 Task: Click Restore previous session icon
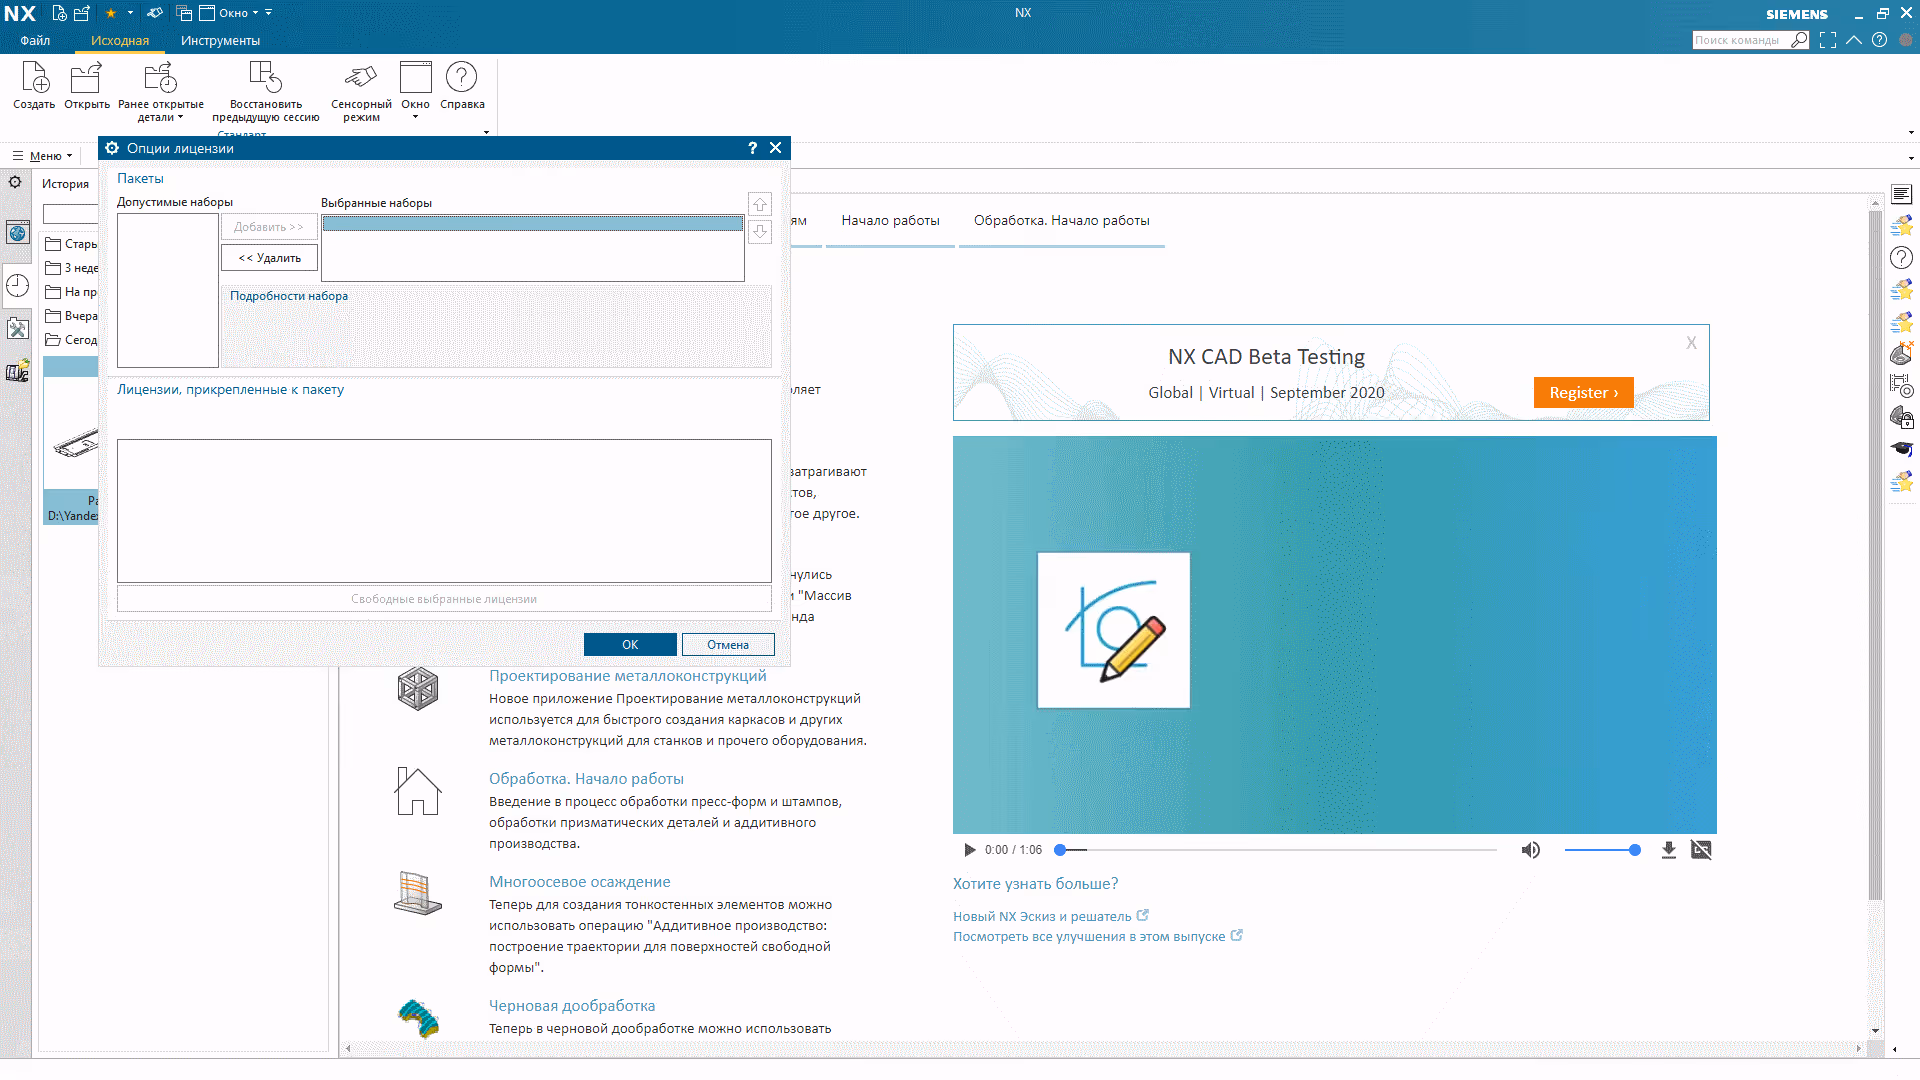(x=265, y=79)
